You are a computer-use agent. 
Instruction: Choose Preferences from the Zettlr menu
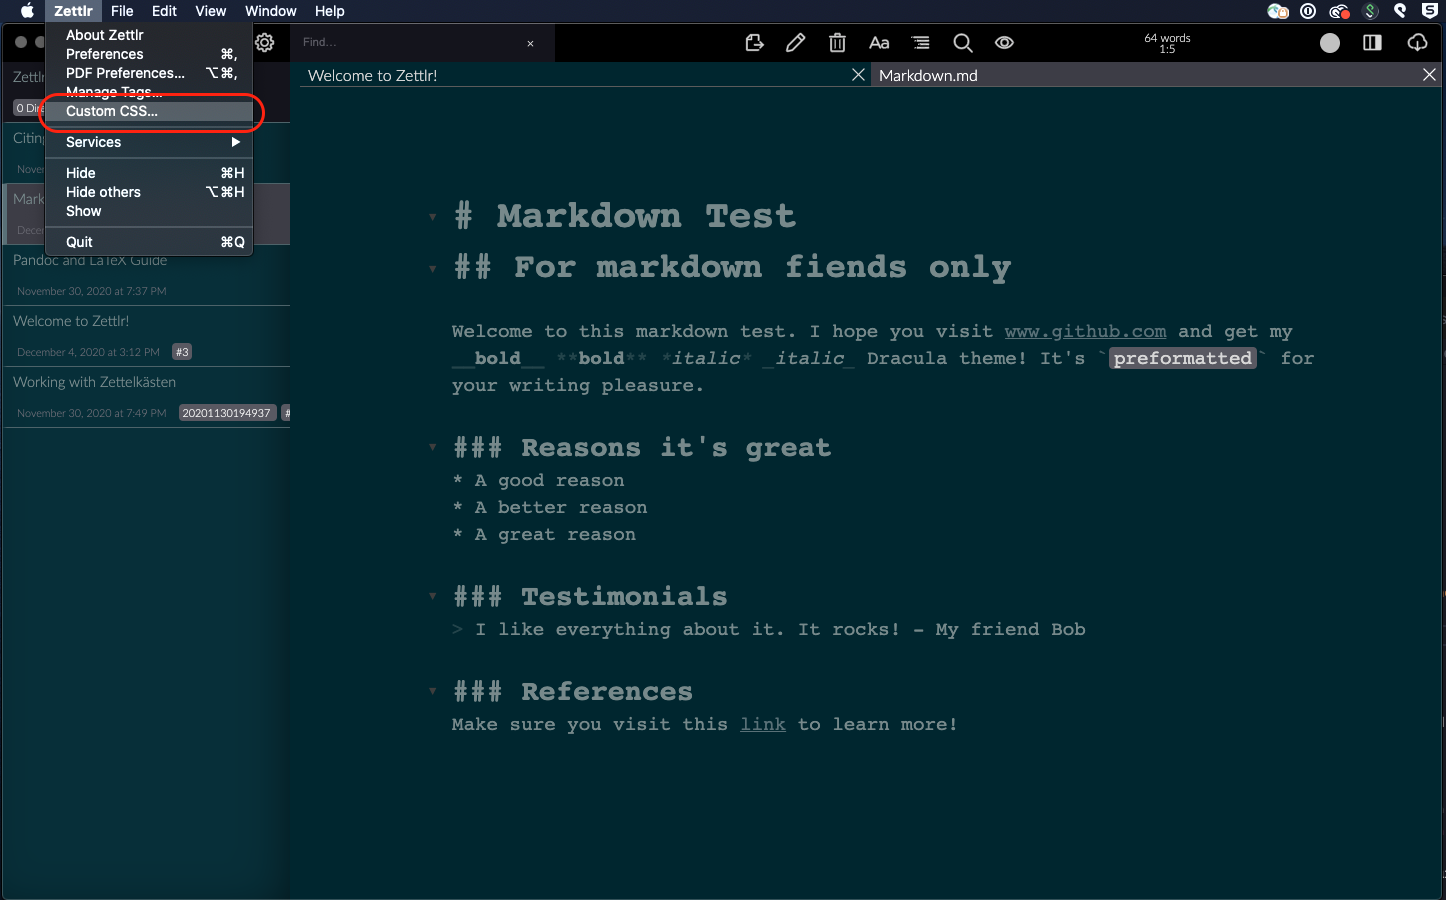point(149,54)
